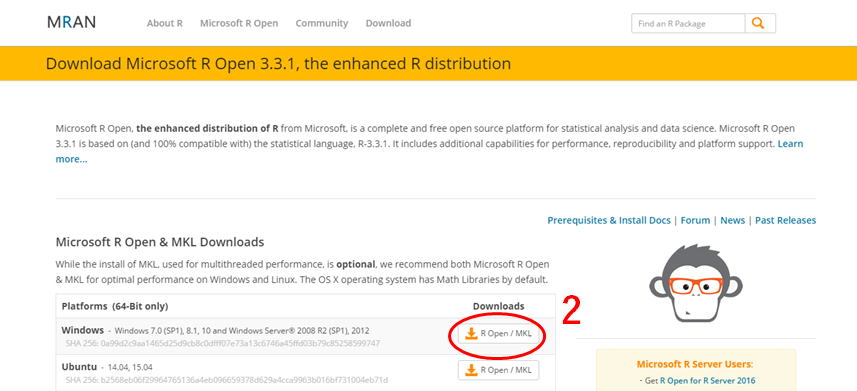Click the MRAN logo
The image size is (857, 391).
click(72, 22)
